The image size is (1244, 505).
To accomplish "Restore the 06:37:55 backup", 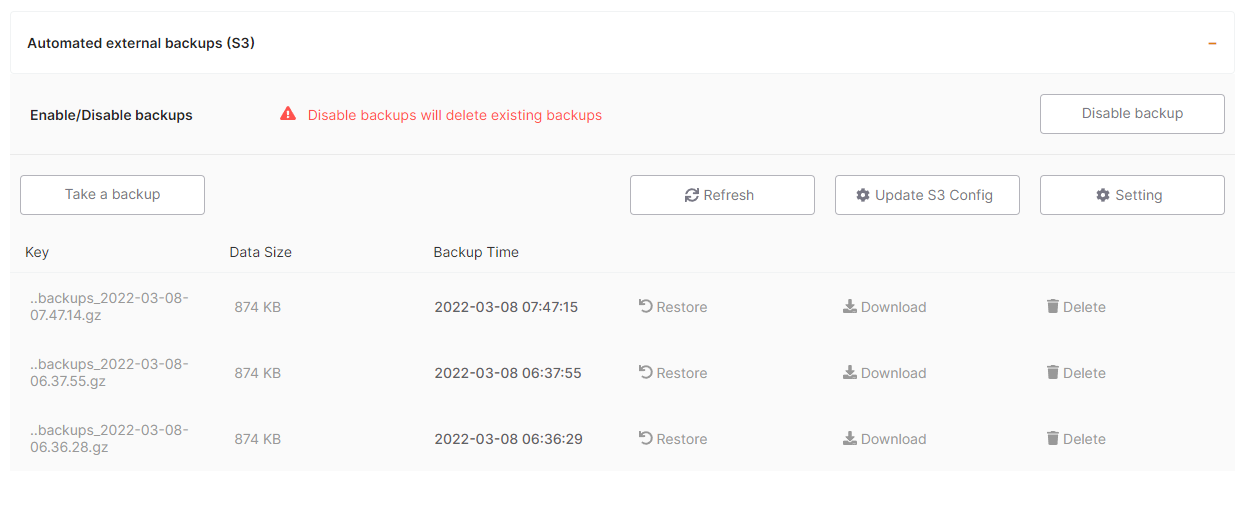I will tap(673, 373).
